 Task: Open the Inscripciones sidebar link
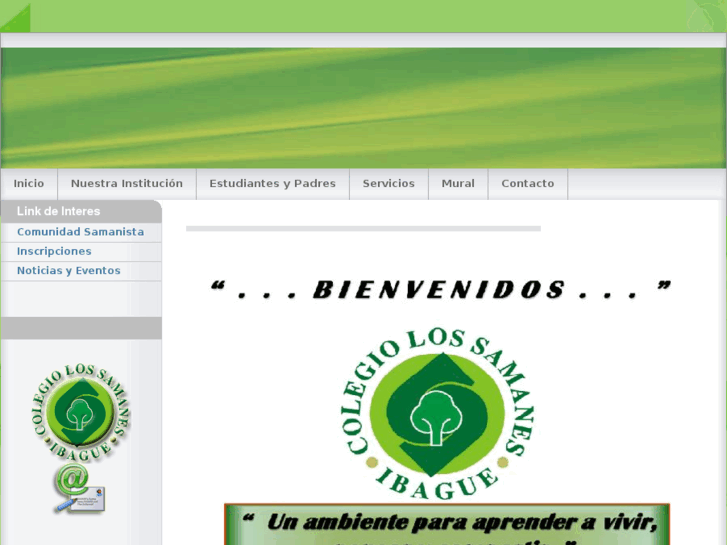click(x=54, y=251)
